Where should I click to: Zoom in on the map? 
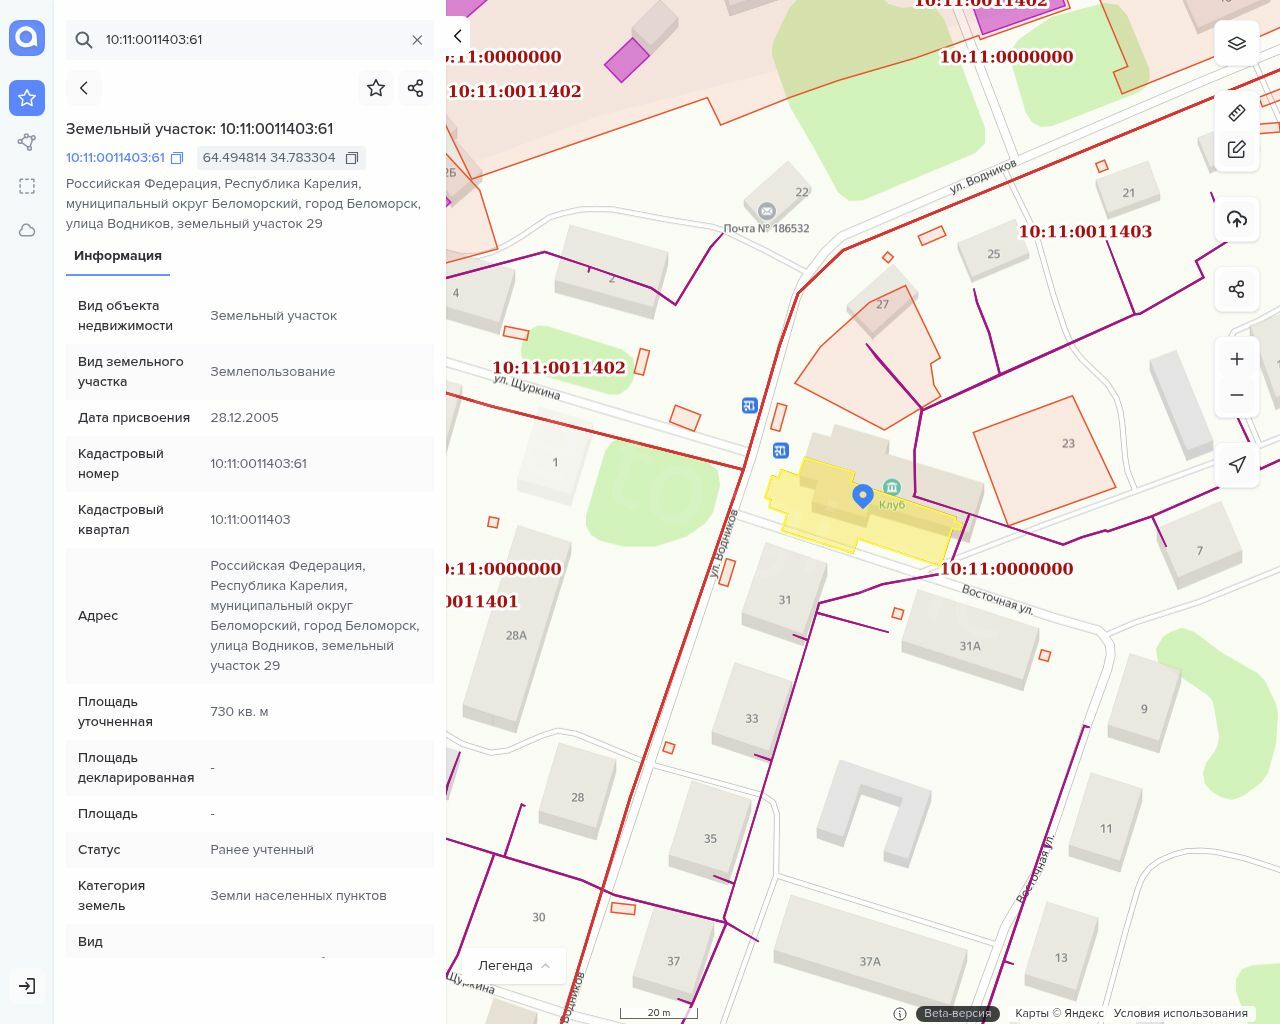1236,359
